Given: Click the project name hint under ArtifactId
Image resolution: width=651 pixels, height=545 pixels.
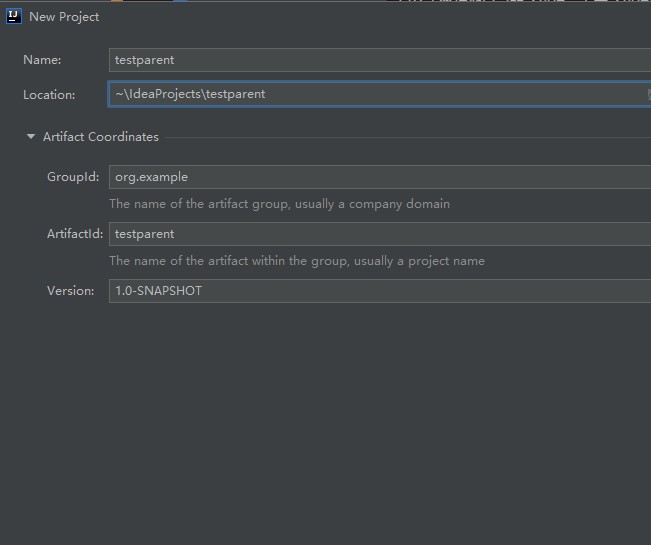Looking at the screenshot, I should coord(296,261).
